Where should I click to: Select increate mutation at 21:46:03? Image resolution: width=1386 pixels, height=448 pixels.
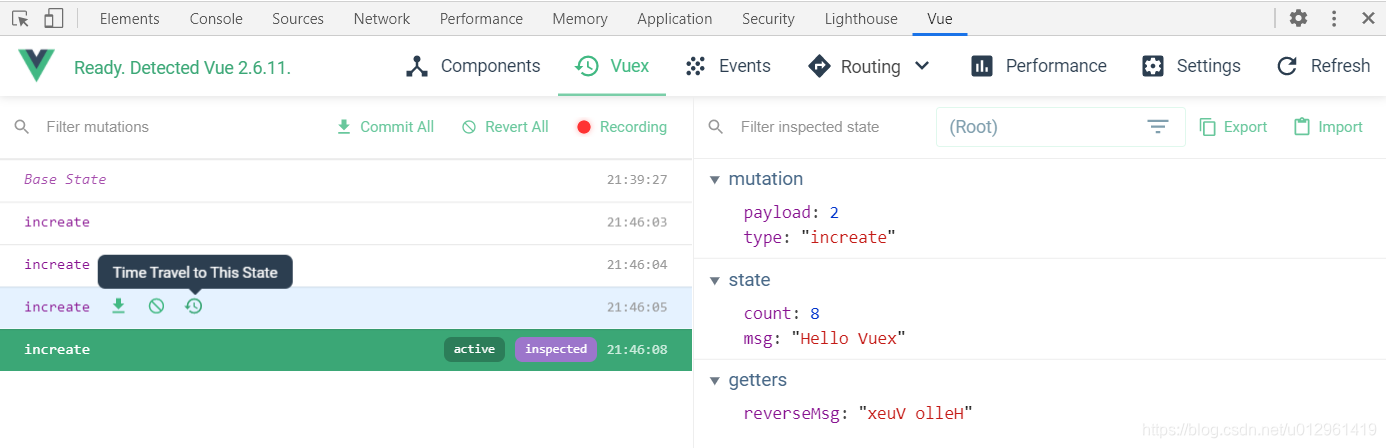coord(346,222)
